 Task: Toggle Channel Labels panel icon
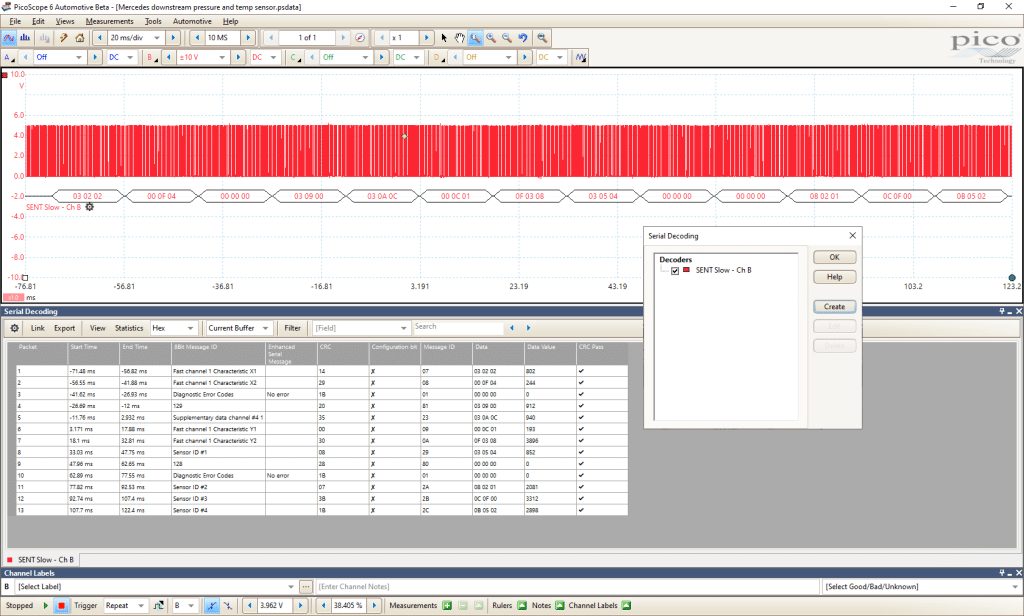click(626, 606)
